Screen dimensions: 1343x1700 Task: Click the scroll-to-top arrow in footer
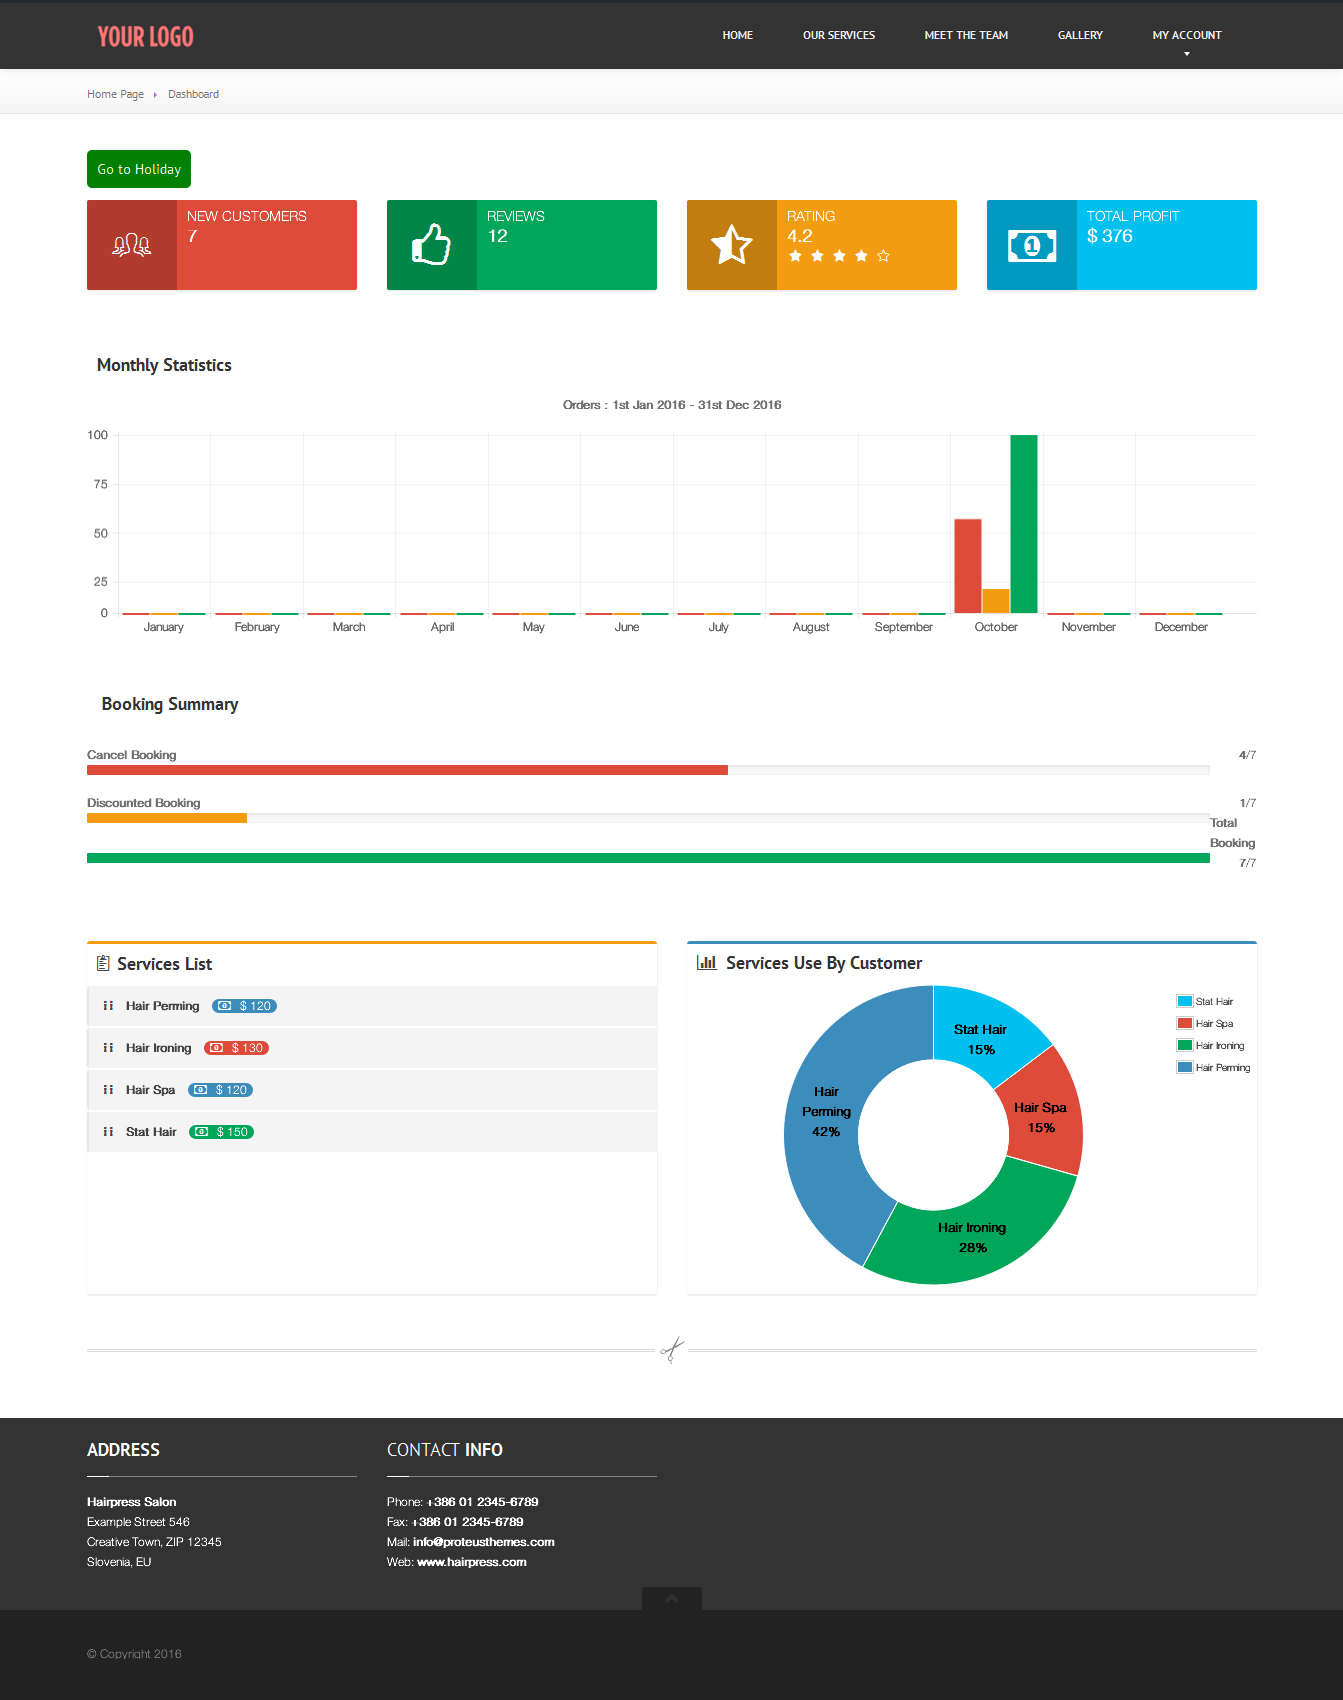[x=672, y=1598]
